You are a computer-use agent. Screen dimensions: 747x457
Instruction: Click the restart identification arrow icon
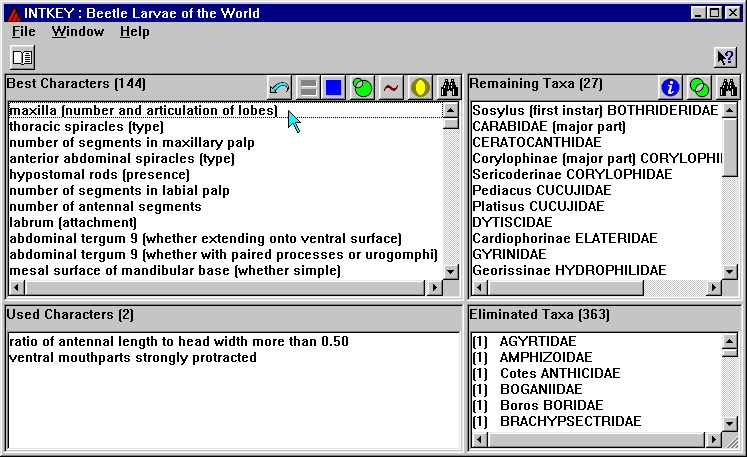(x=281, y=88)
